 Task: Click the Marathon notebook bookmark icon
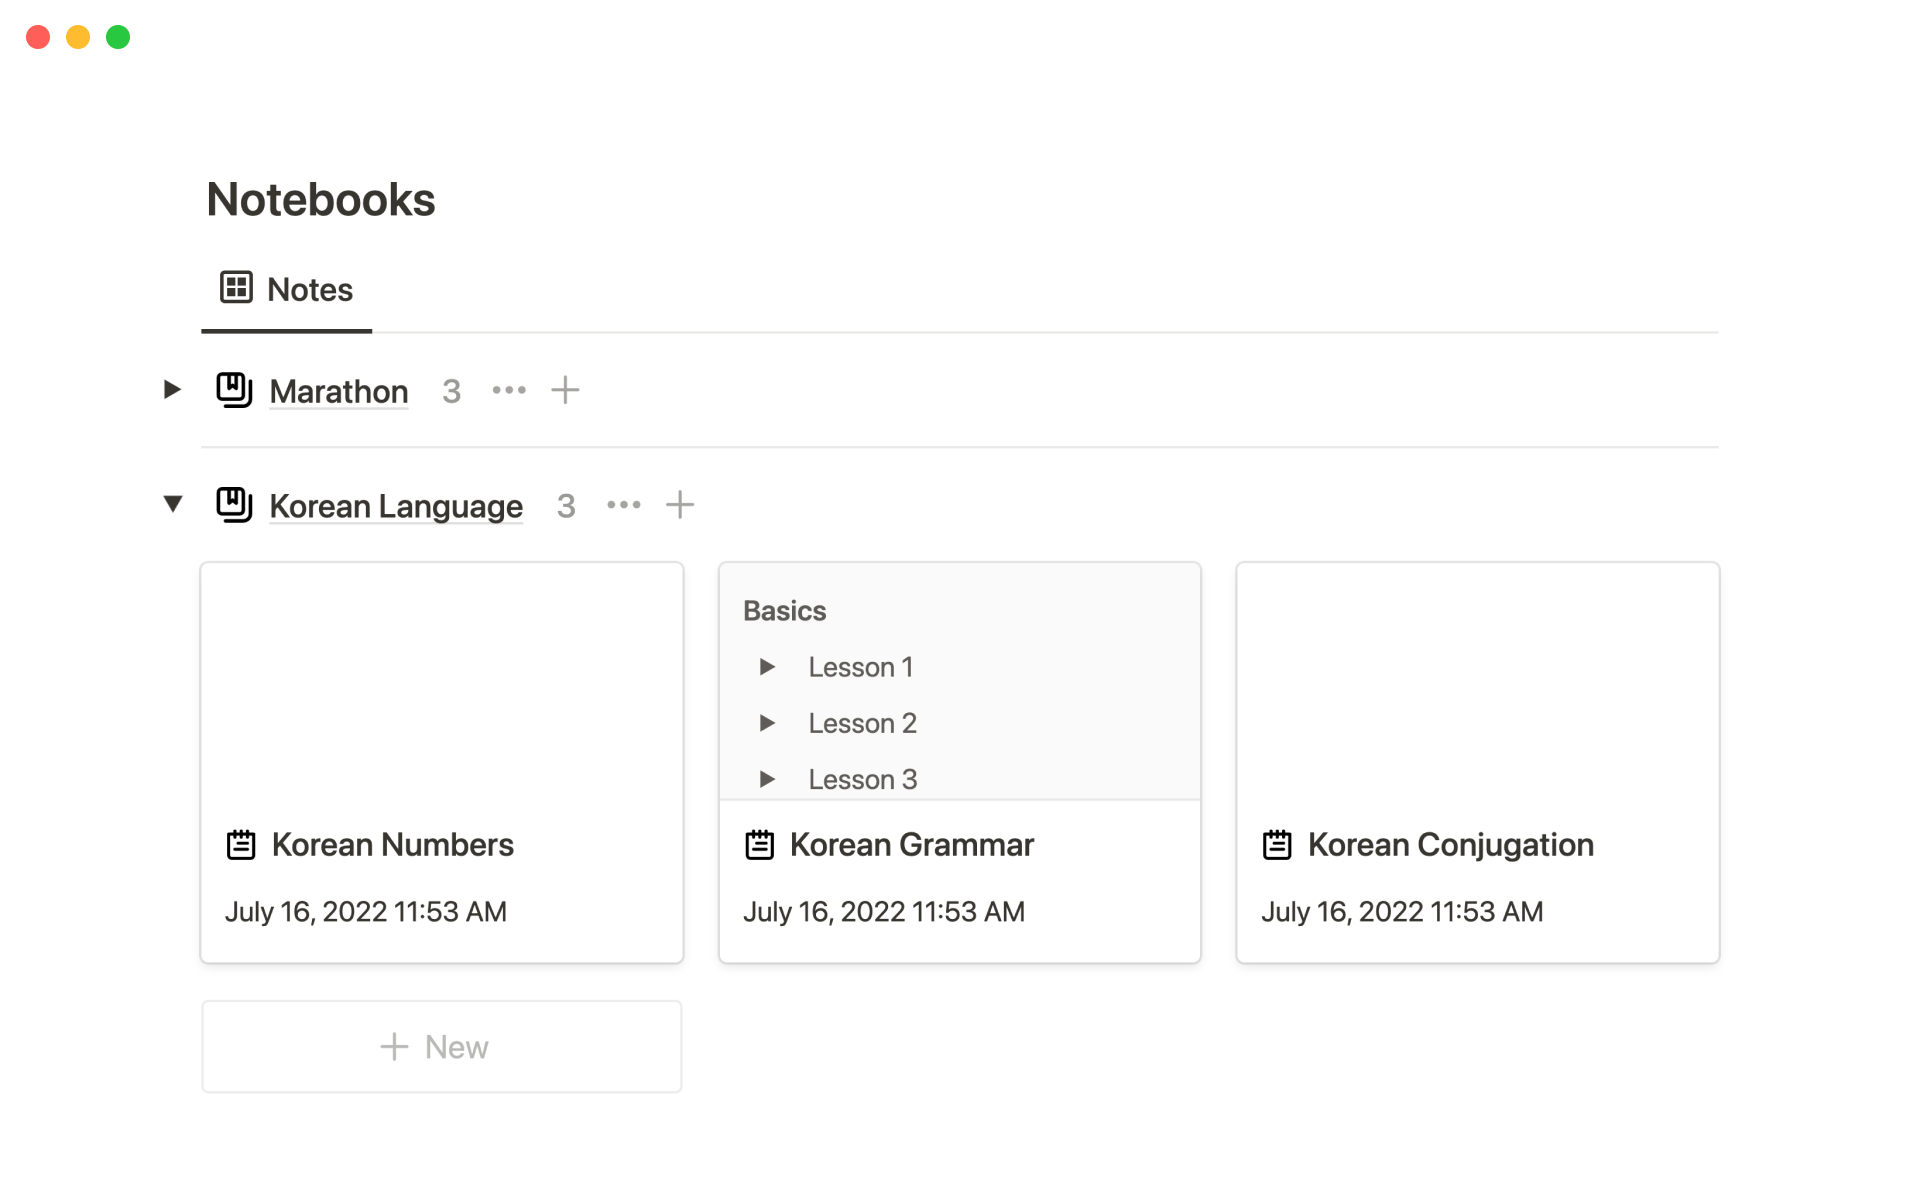234,390
